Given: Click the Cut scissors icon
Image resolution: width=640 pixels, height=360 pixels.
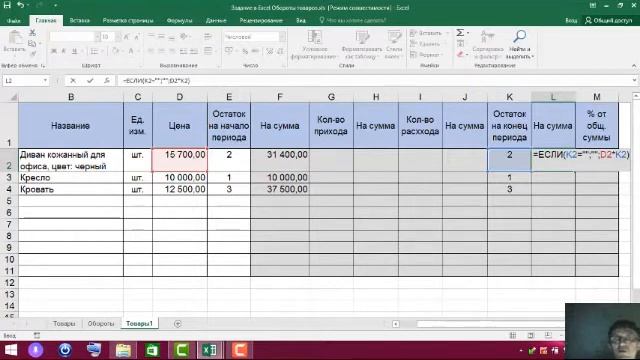Looking at the screenshot, I should [33, 33].
